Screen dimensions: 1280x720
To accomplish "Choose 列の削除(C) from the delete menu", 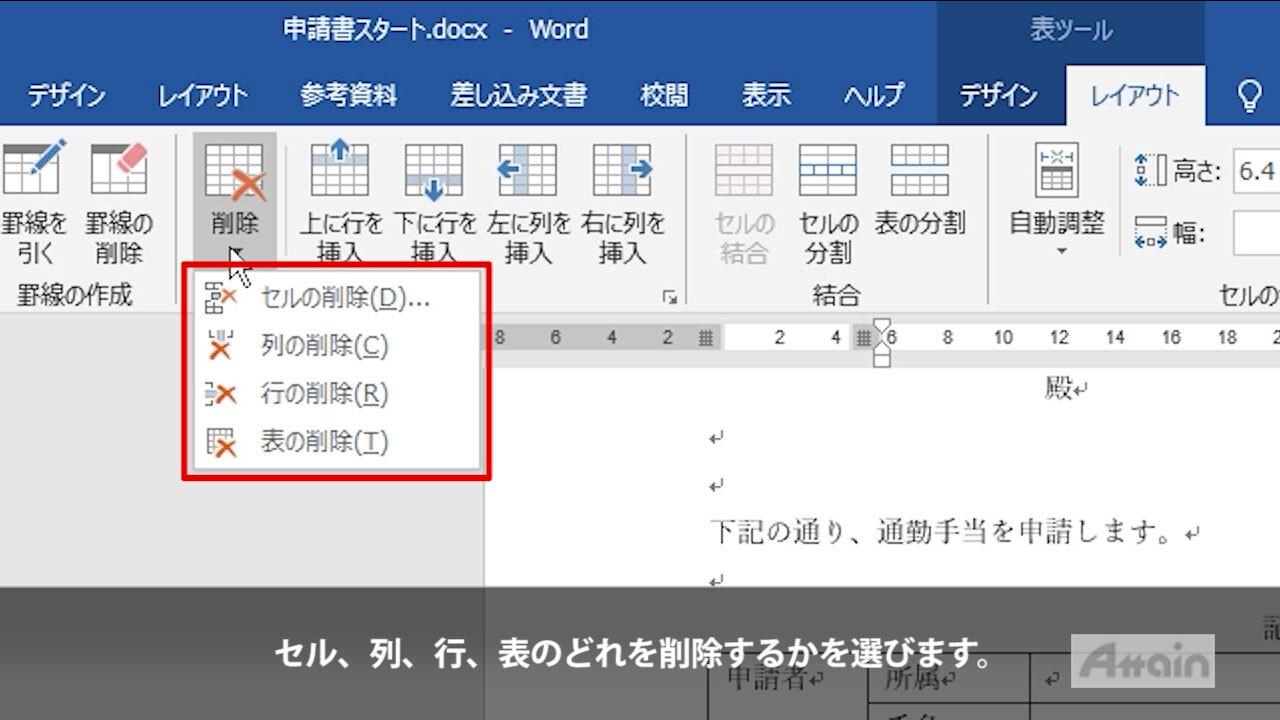I will 336,346.
